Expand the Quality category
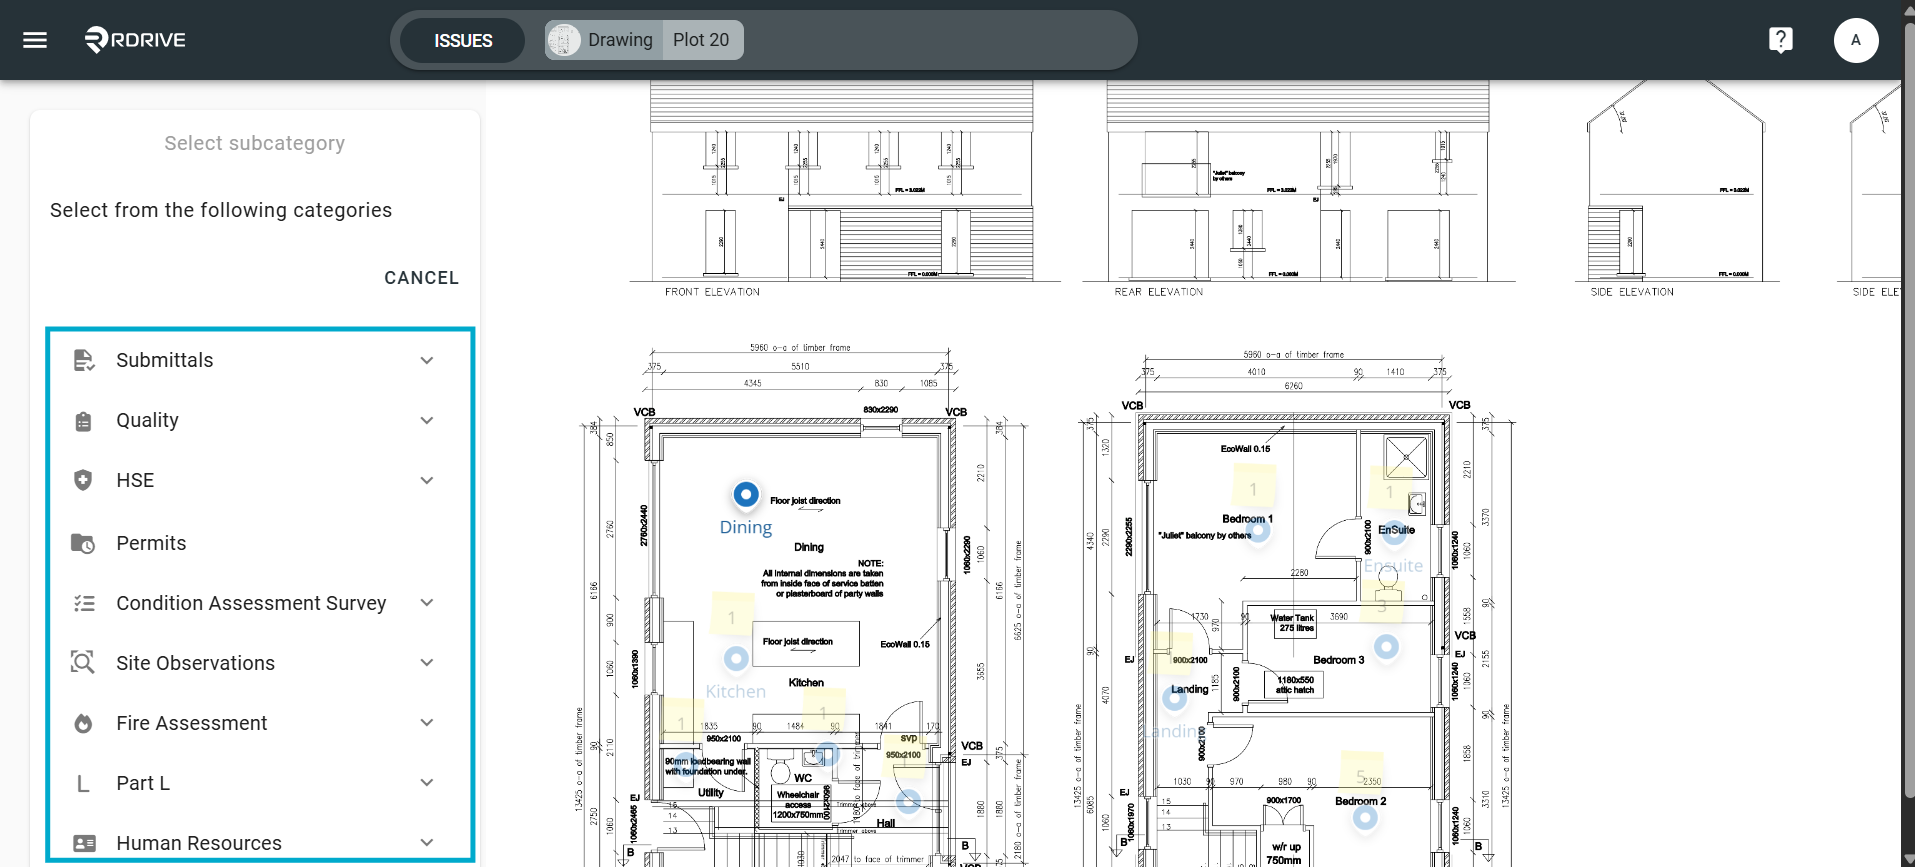This screenshot has height=867, width=1915. click(427, 420)
